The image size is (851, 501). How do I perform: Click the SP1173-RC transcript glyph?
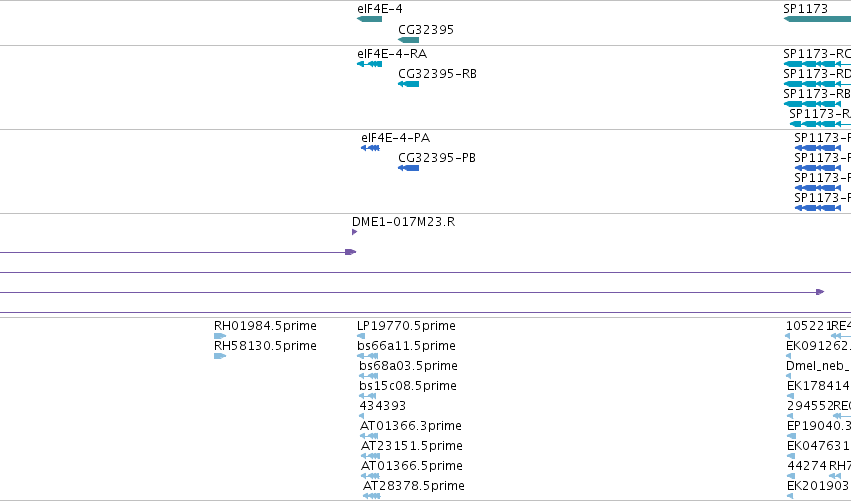coord(817,64)
